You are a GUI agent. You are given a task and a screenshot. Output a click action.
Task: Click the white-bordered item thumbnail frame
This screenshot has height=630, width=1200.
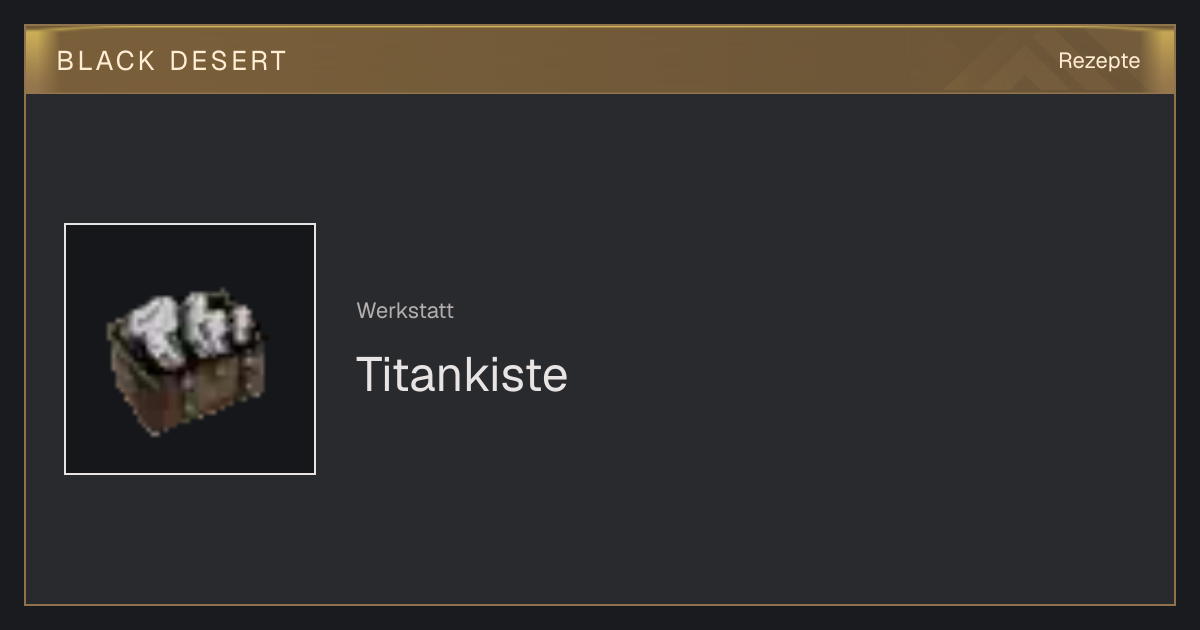point(190,349)
